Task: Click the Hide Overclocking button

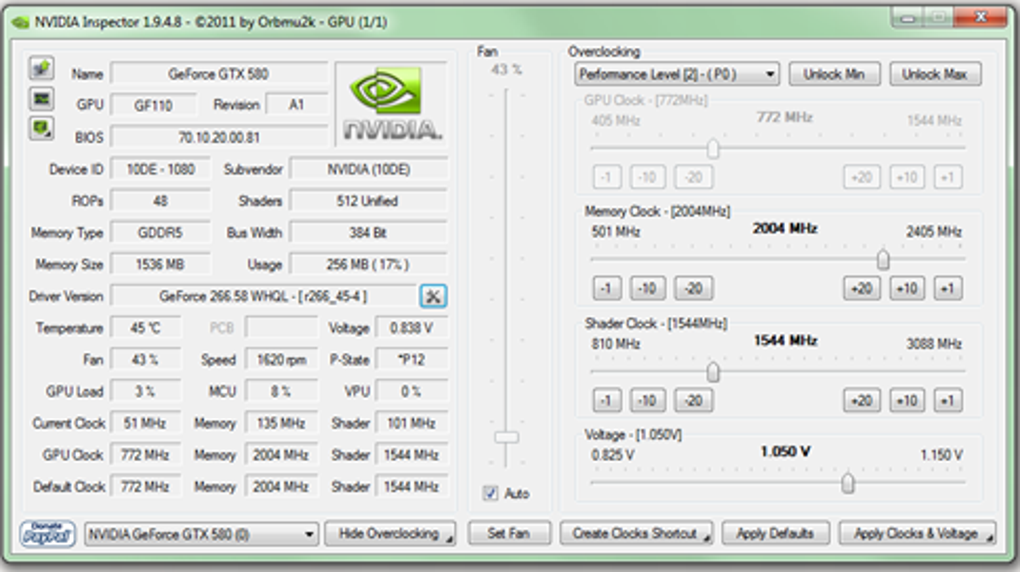Action: click(x=390, y=534)
